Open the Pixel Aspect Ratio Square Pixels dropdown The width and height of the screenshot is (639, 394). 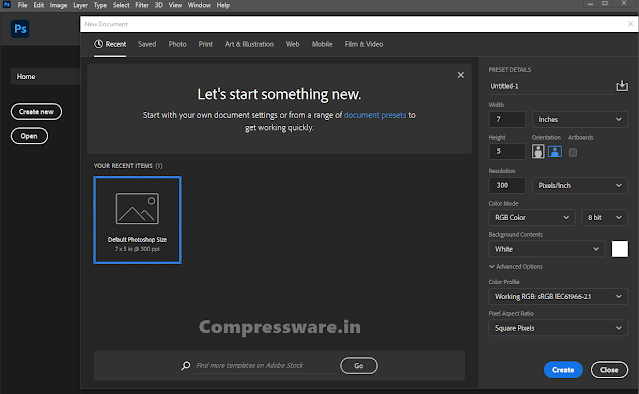[x=558, y=328]
